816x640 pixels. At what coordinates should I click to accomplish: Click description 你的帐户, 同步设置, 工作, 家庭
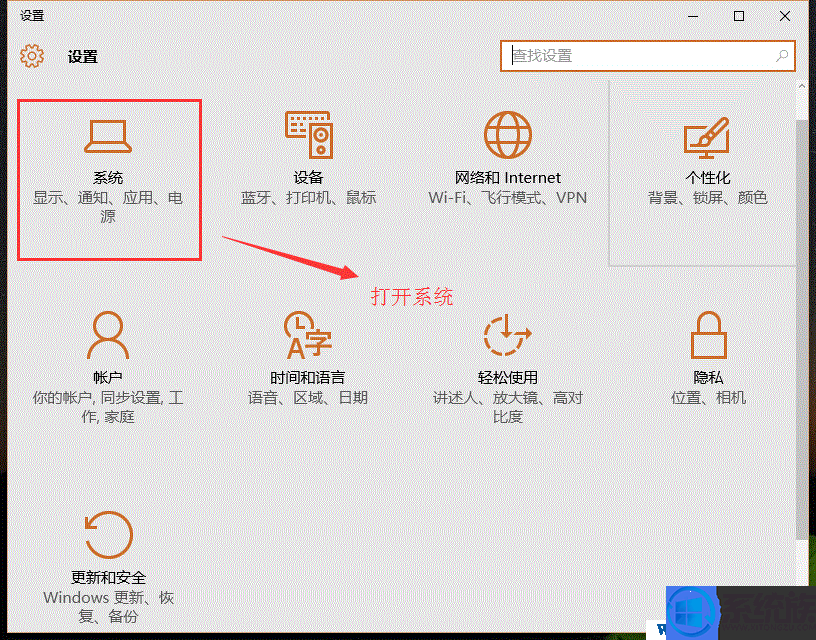pos(108,407)
